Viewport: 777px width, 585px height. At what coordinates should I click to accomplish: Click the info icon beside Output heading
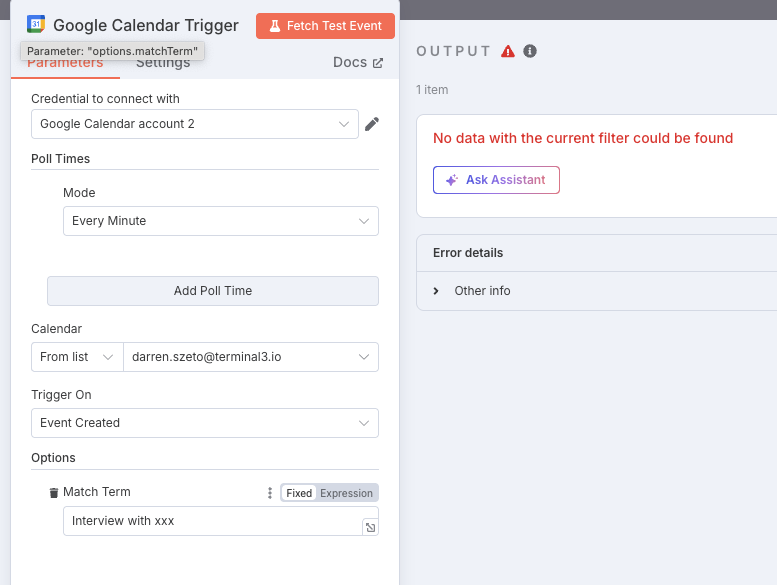tap(530, 51)
